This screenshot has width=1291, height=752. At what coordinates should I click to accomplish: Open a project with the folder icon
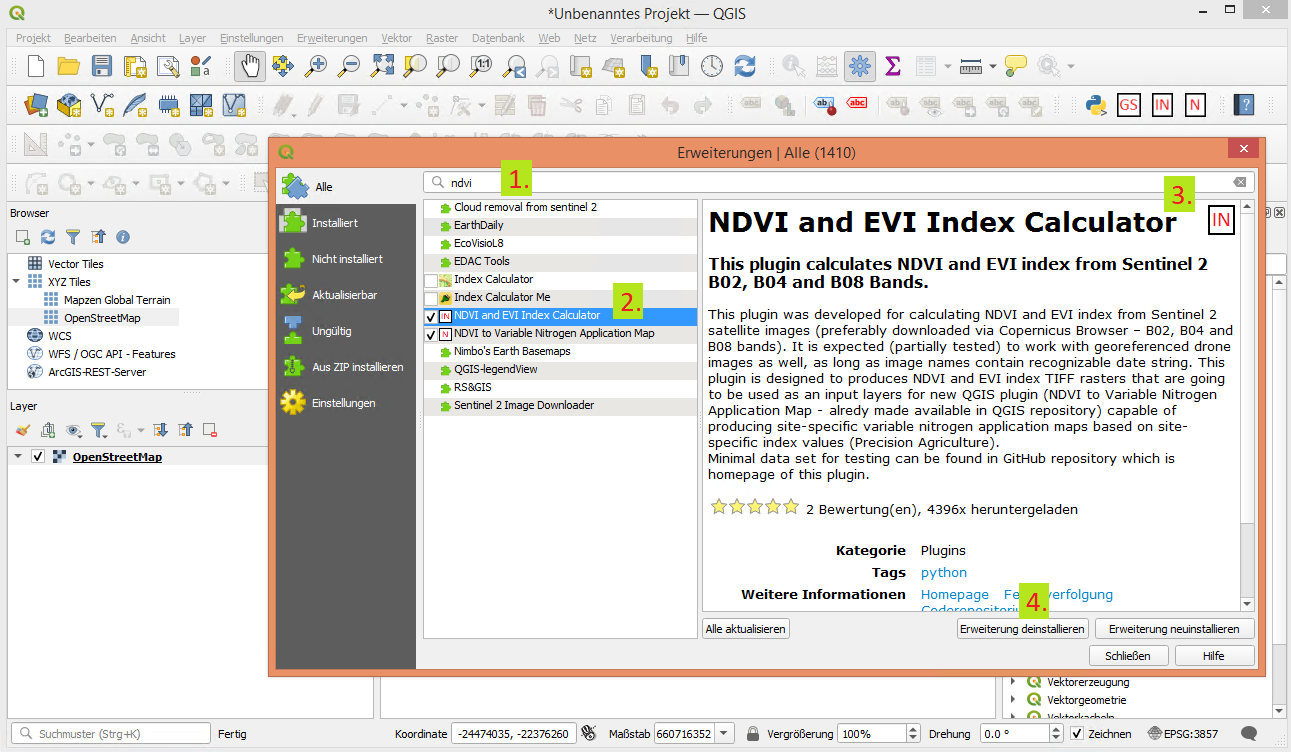(69, 67)
